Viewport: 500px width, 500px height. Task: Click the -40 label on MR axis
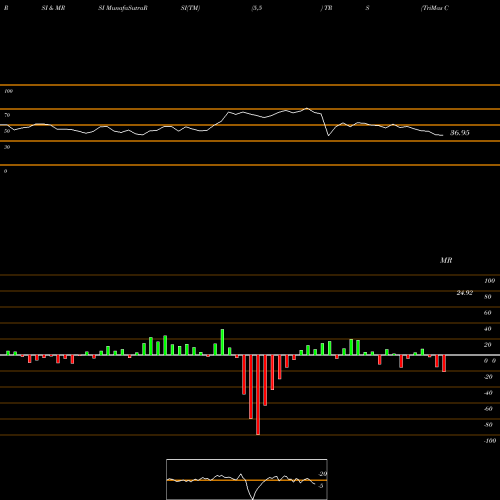pyautogui.click(x=488, y=393)
